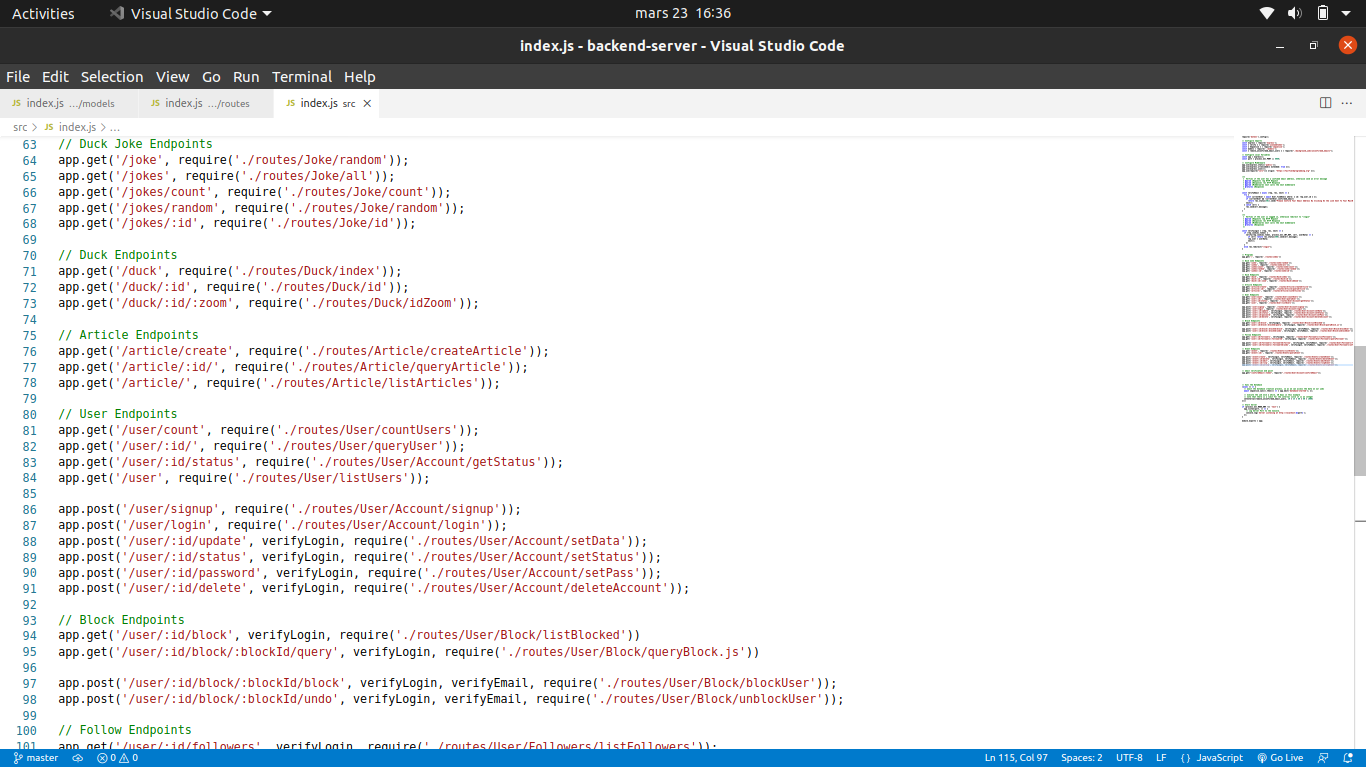Image resolution: width=1366 pixels, height=768 pixels.
Task: Switch to the models index.js tab
Action: coord(65,102)
